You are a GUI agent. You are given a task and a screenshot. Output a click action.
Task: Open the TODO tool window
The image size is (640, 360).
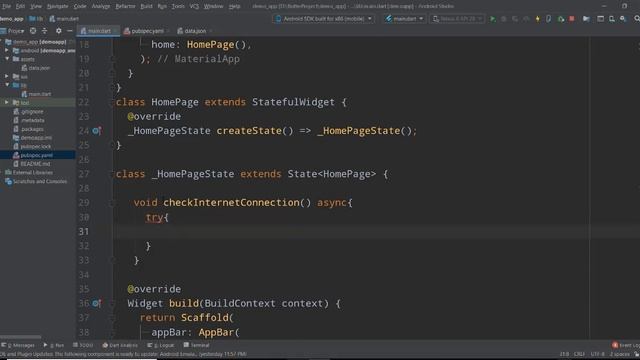83,345
